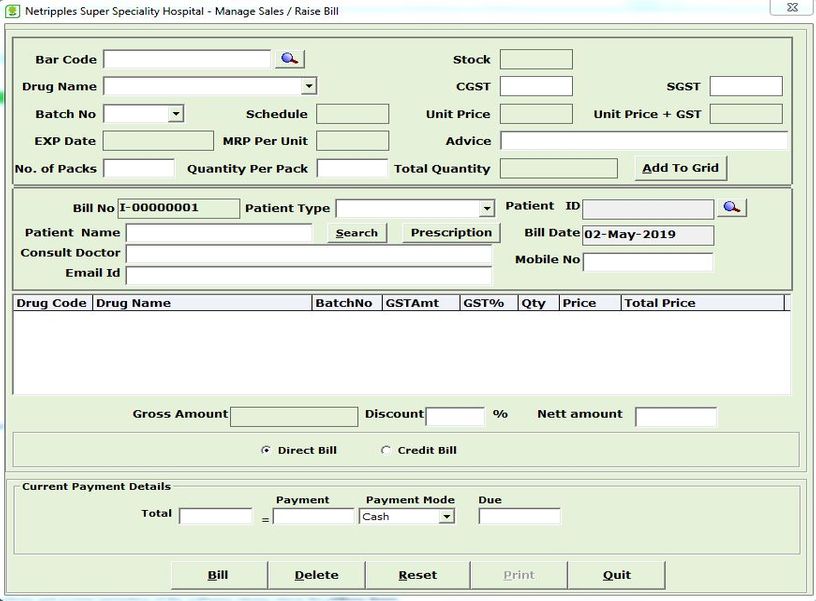Open the Prescription button

[x=451, y=233]
